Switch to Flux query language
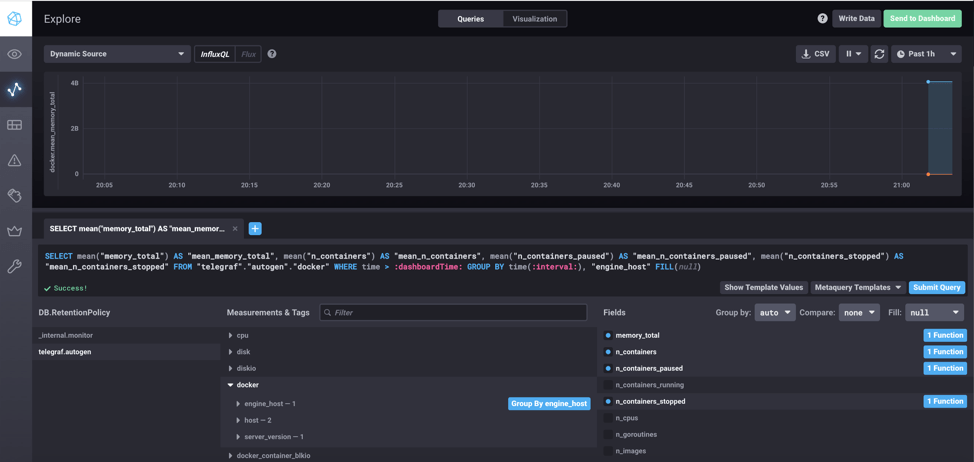974x462 pixels. coord(248,54)
